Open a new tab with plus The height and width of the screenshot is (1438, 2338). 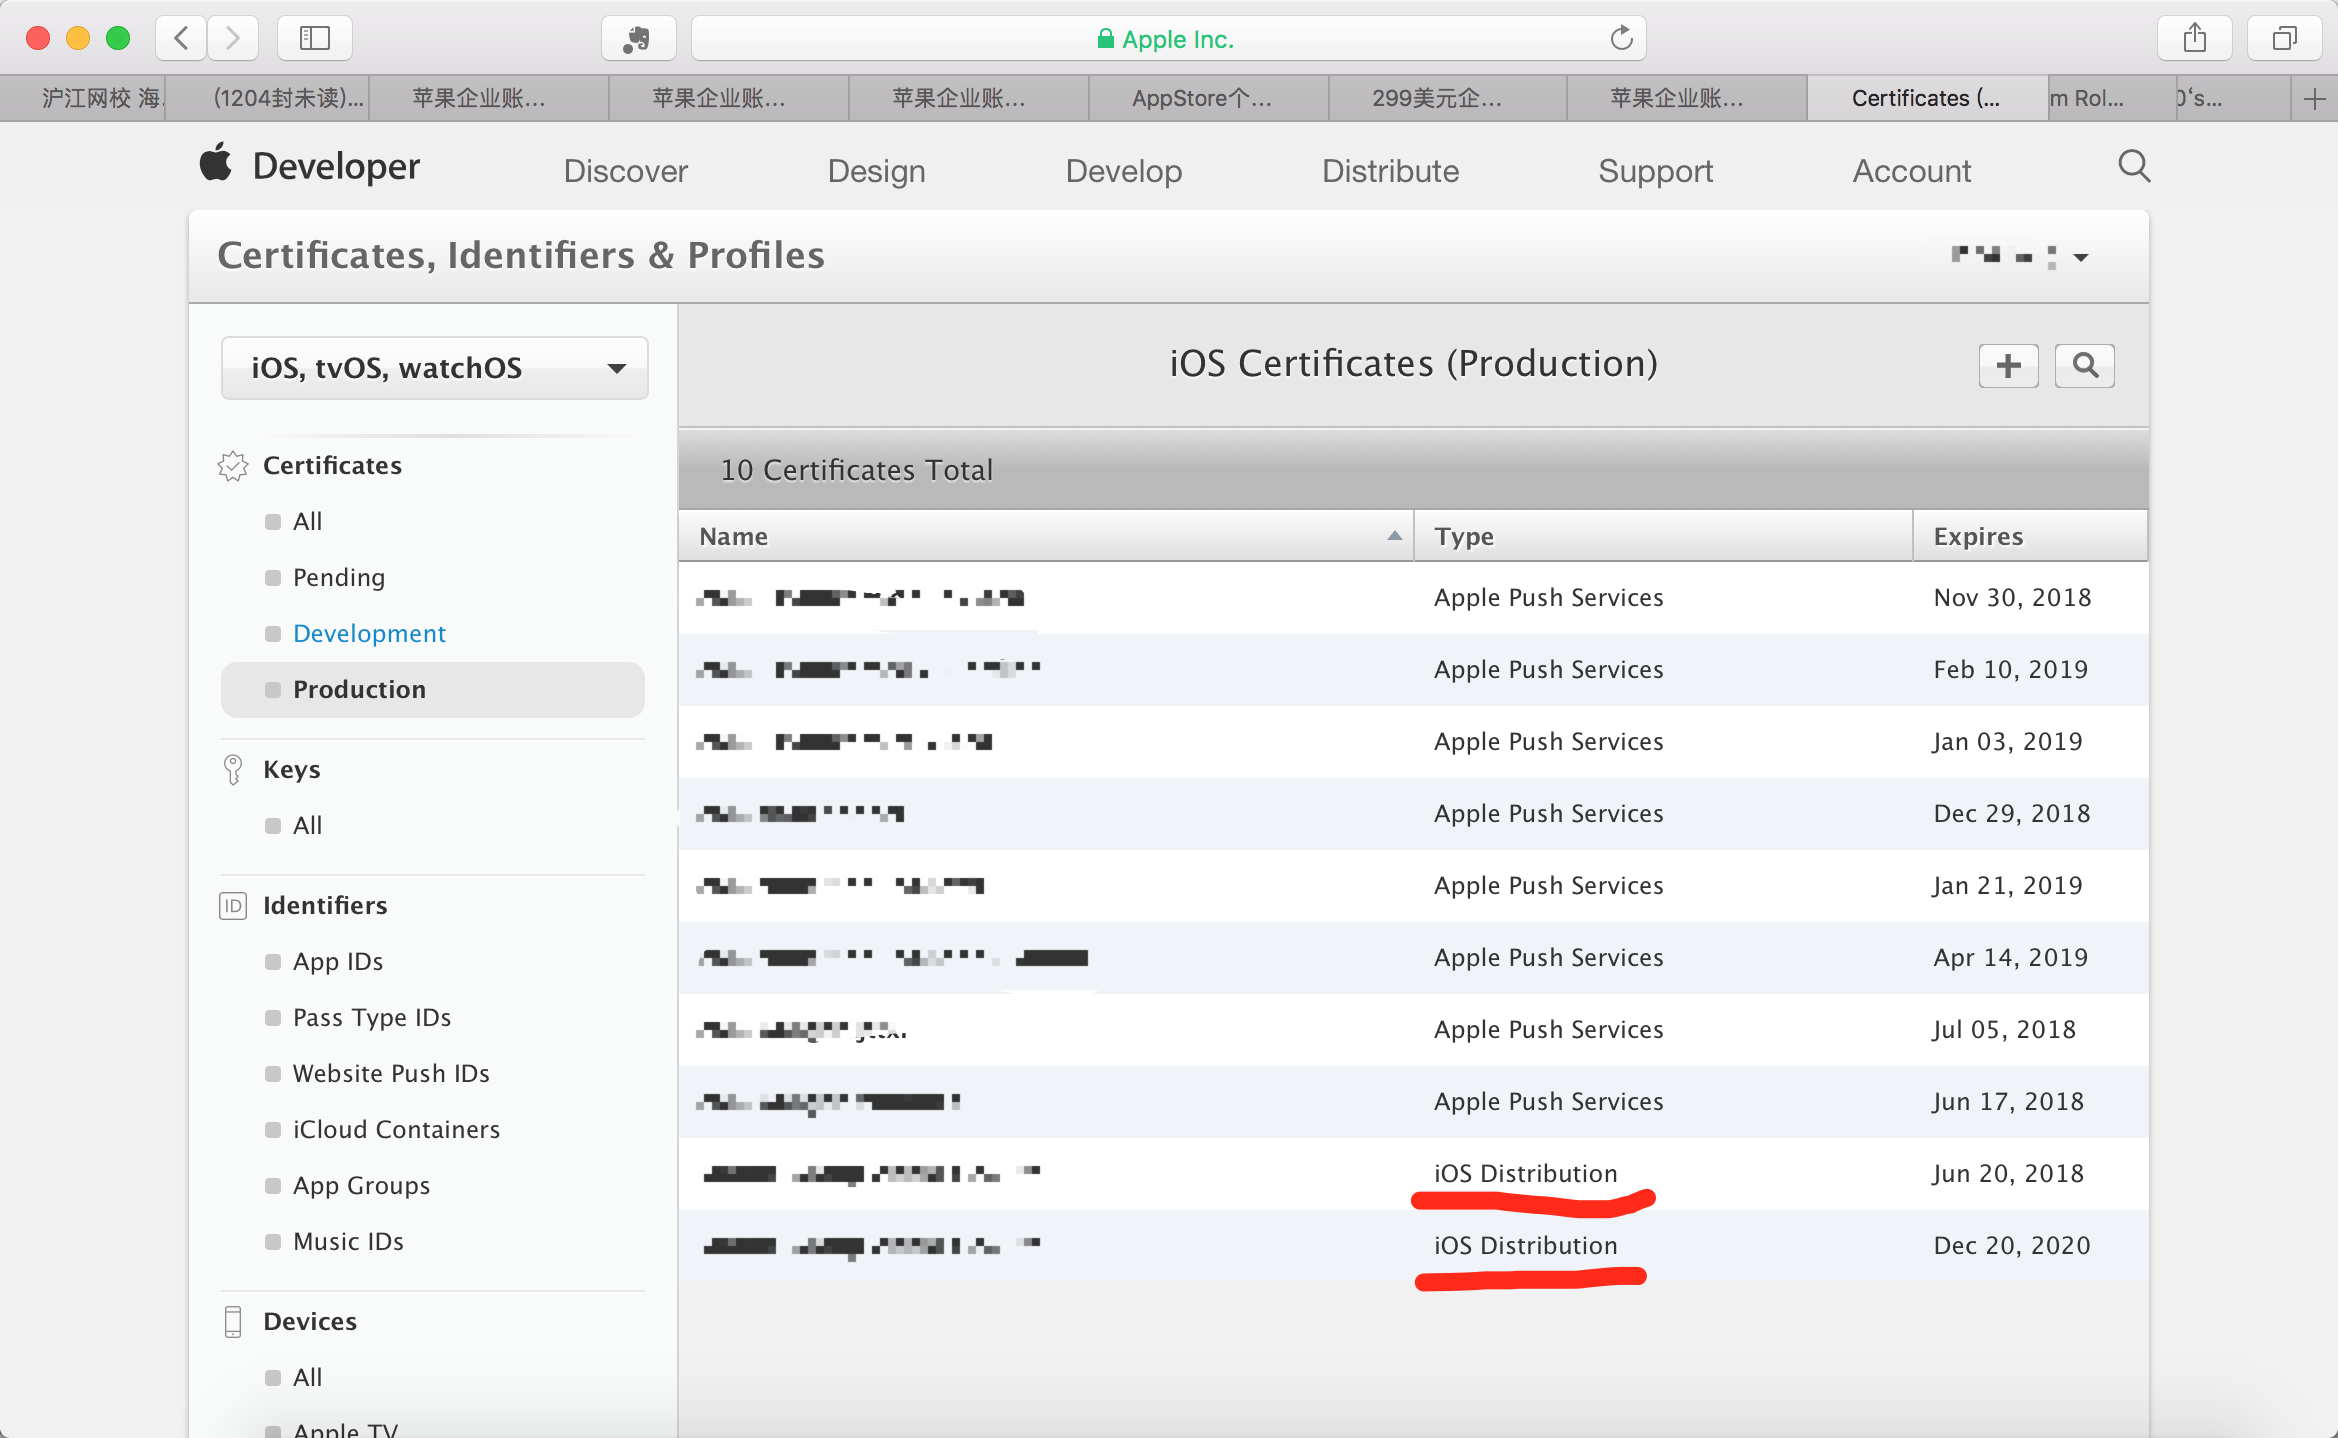tap(2314, 98)
